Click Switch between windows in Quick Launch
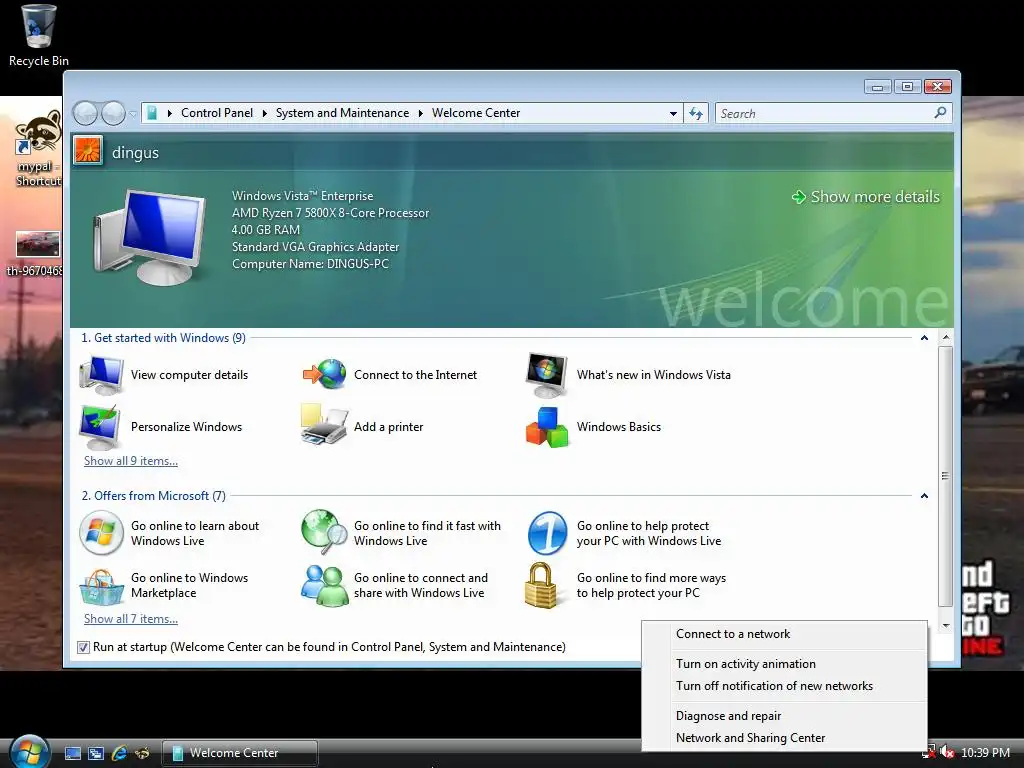Viewport: 1024px width, 768px height. pyautogui.click(x=96, y=753)
